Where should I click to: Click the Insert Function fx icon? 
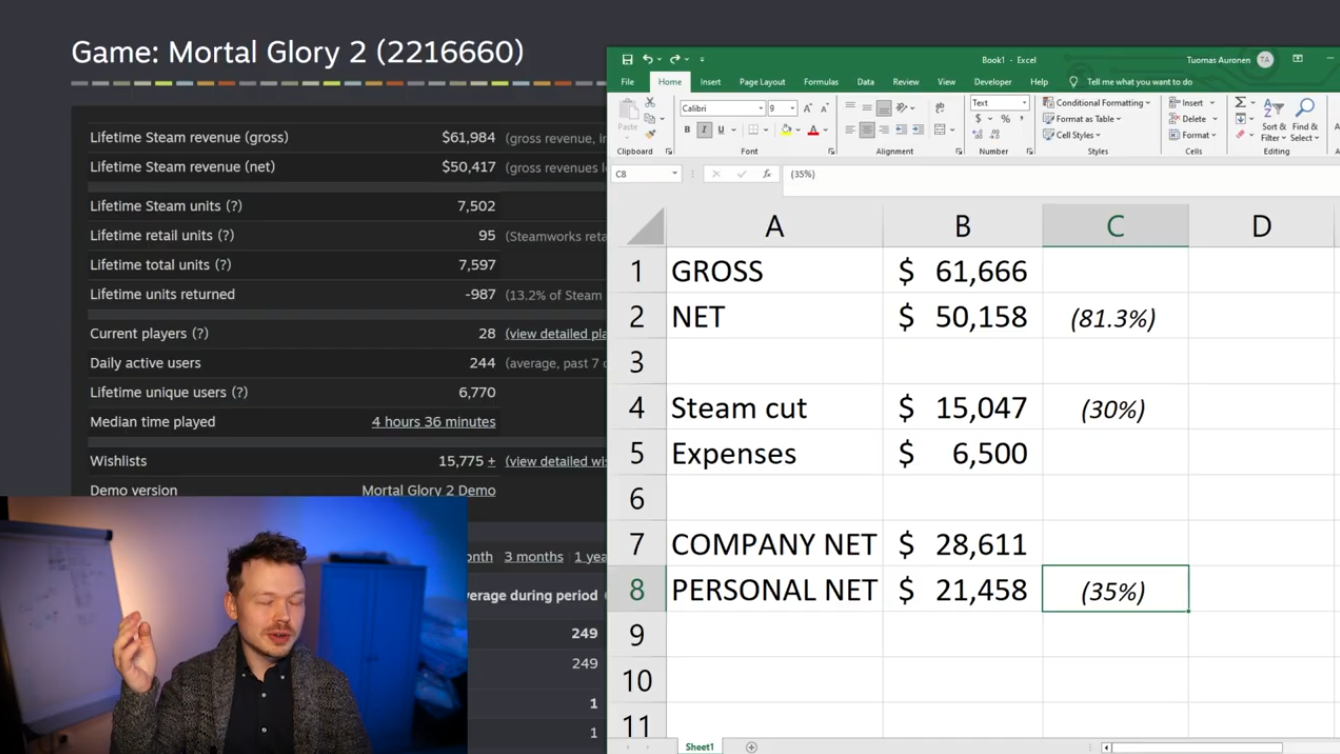767,174
